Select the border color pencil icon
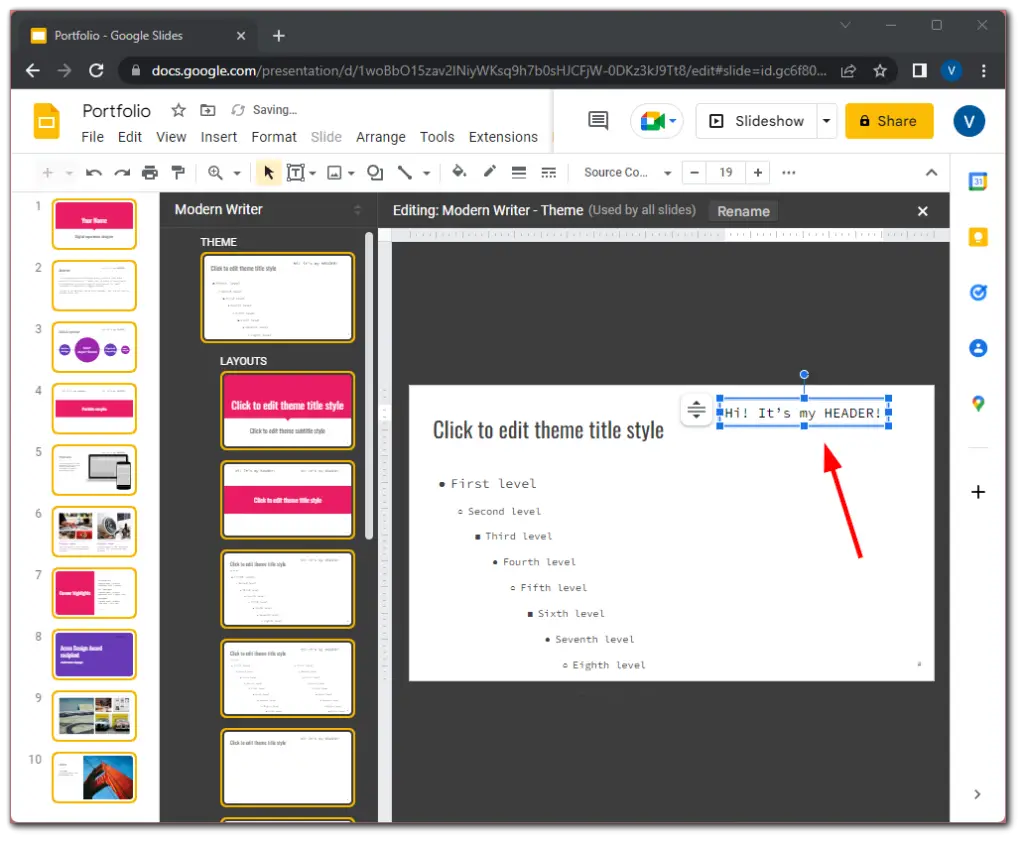 coord(488,172)
